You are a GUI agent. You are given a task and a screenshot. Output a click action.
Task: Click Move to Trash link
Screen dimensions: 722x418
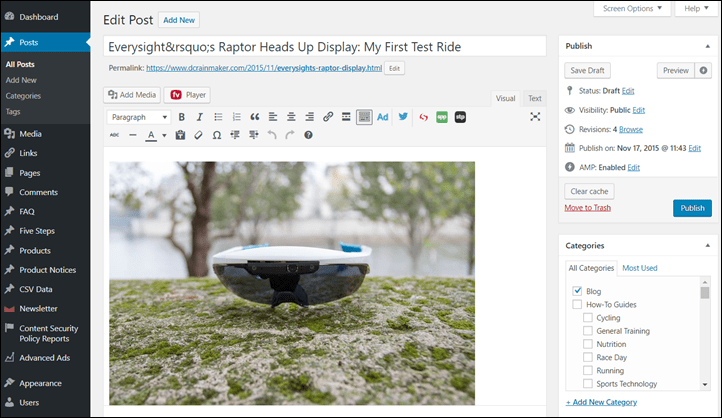[x=588, y=208]
